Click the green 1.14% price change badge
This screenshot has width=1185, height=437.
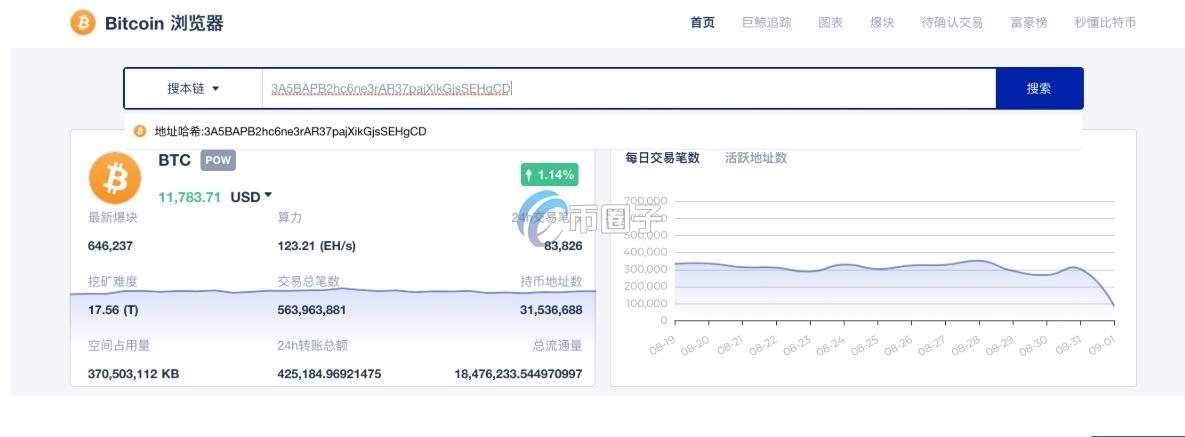click(549, 175)
